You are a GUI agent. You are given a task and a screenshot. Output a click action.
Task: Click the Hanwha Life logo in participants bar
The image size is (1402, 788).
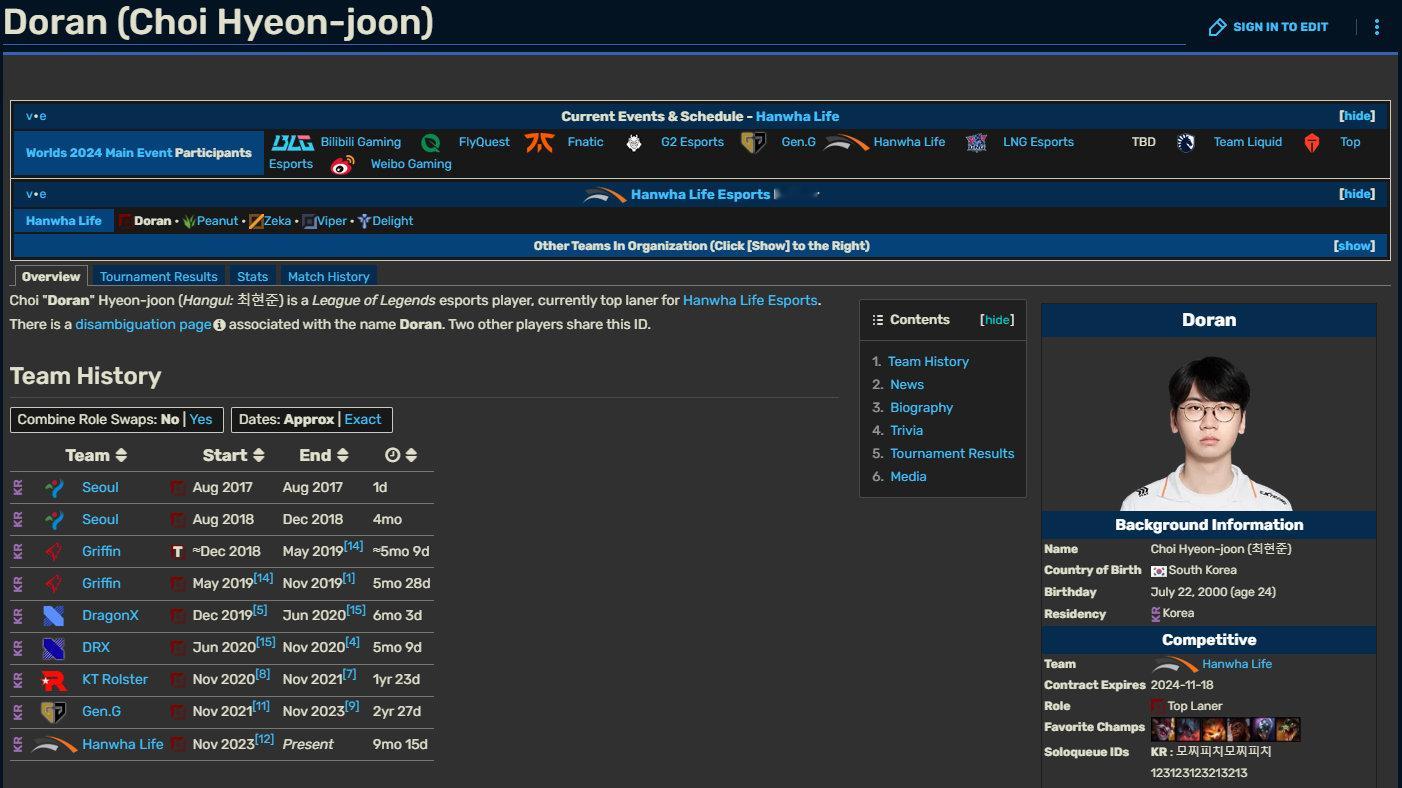pyautogui.click(x=846, y=143)
